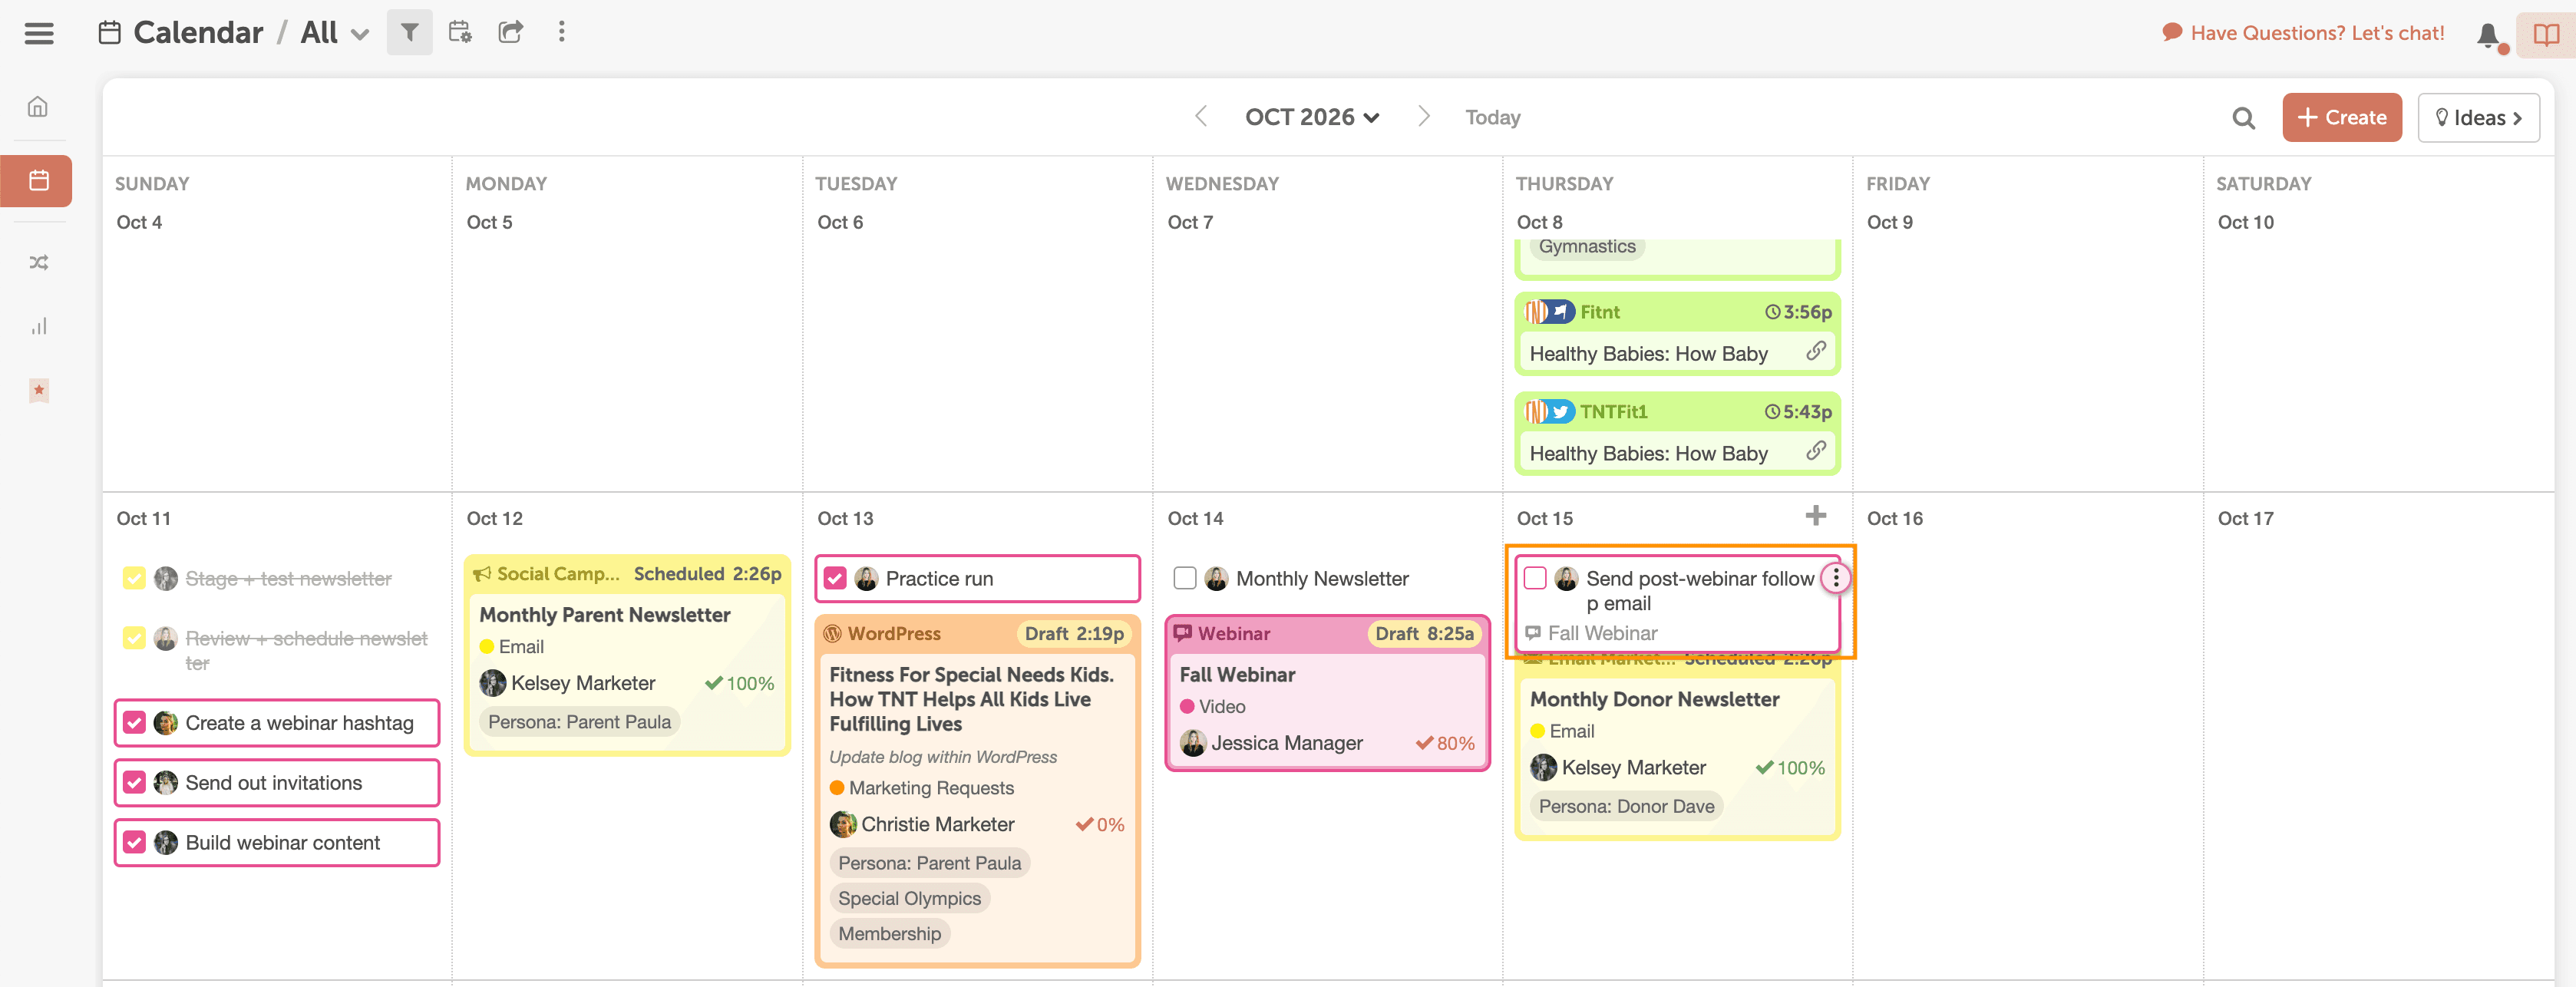Click the Create button
Image resolution: width=2576 pixels, height=987 pixels.
(x=2341, y=118)
